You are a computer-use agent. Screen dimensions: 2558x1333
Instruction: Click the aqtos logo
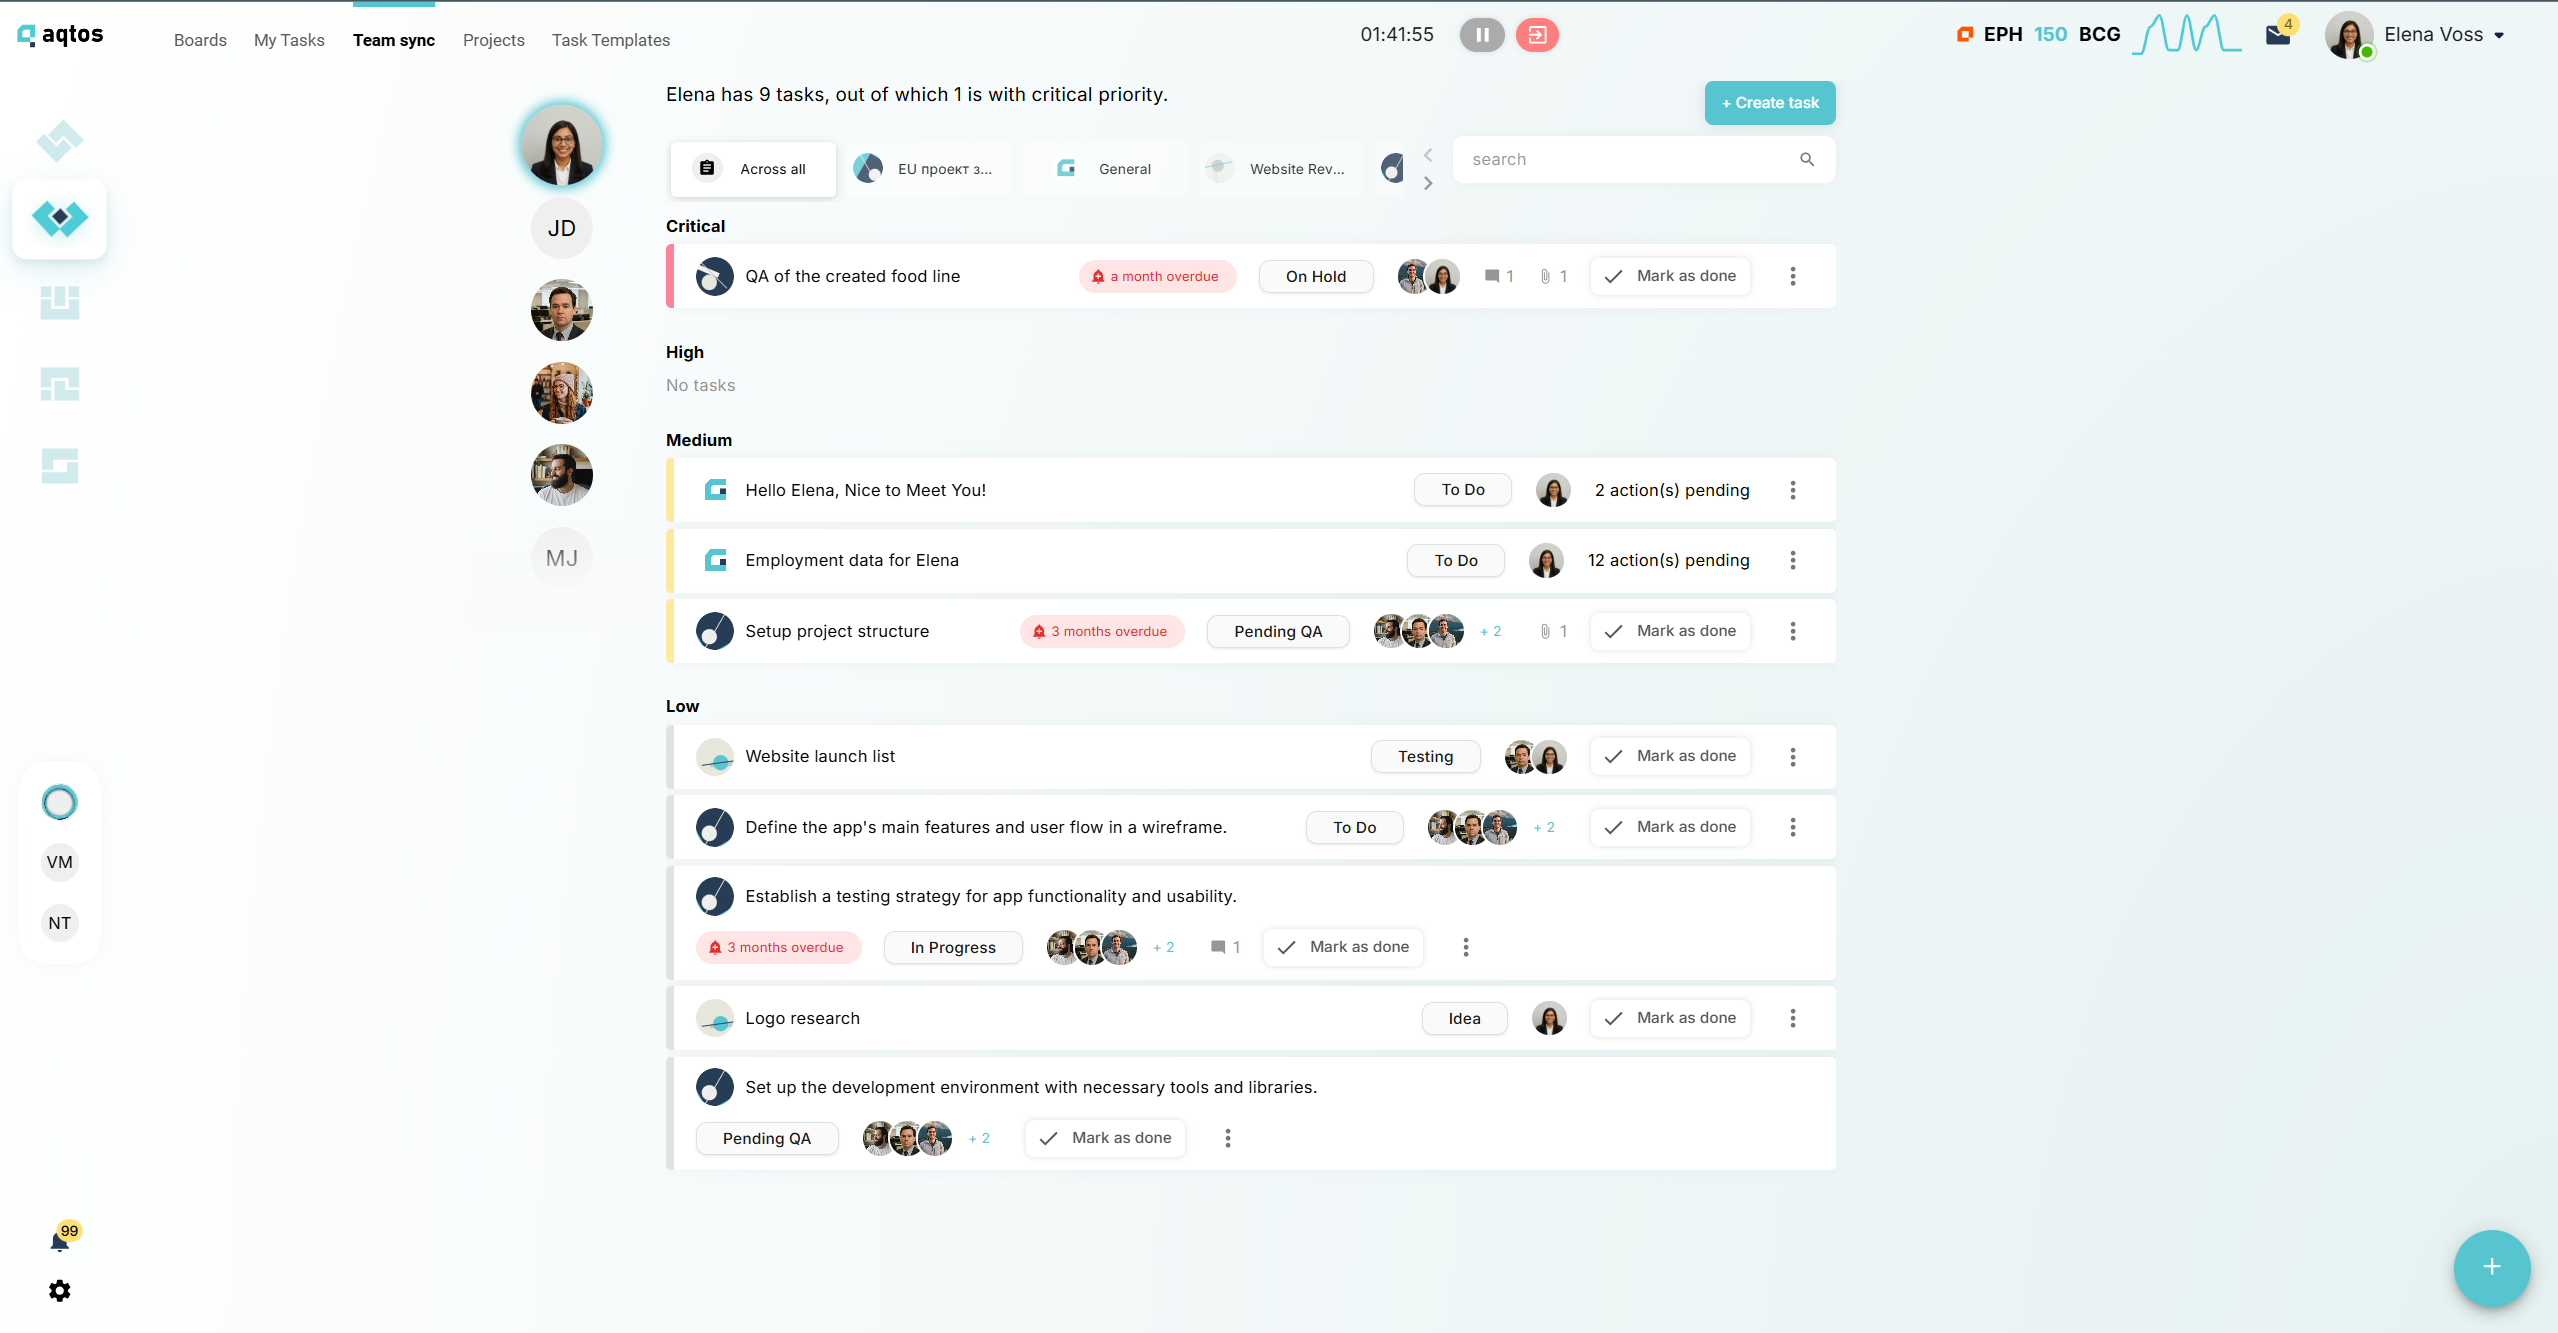tap(61, 35)
